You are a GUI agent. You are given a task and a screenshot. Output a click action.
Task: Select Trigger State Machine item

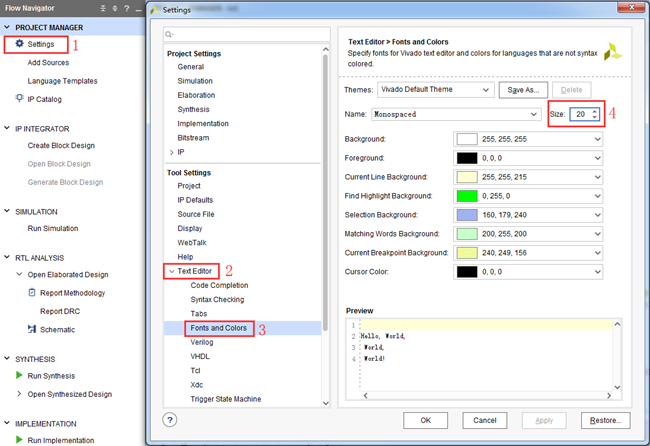(226, 399)
